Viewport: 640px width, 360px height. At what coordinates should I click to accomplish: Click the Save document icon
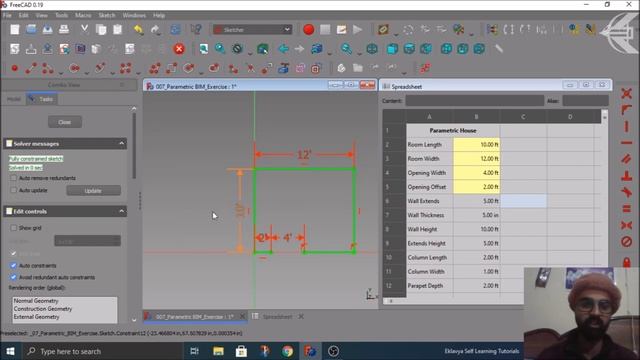point(47,29)
